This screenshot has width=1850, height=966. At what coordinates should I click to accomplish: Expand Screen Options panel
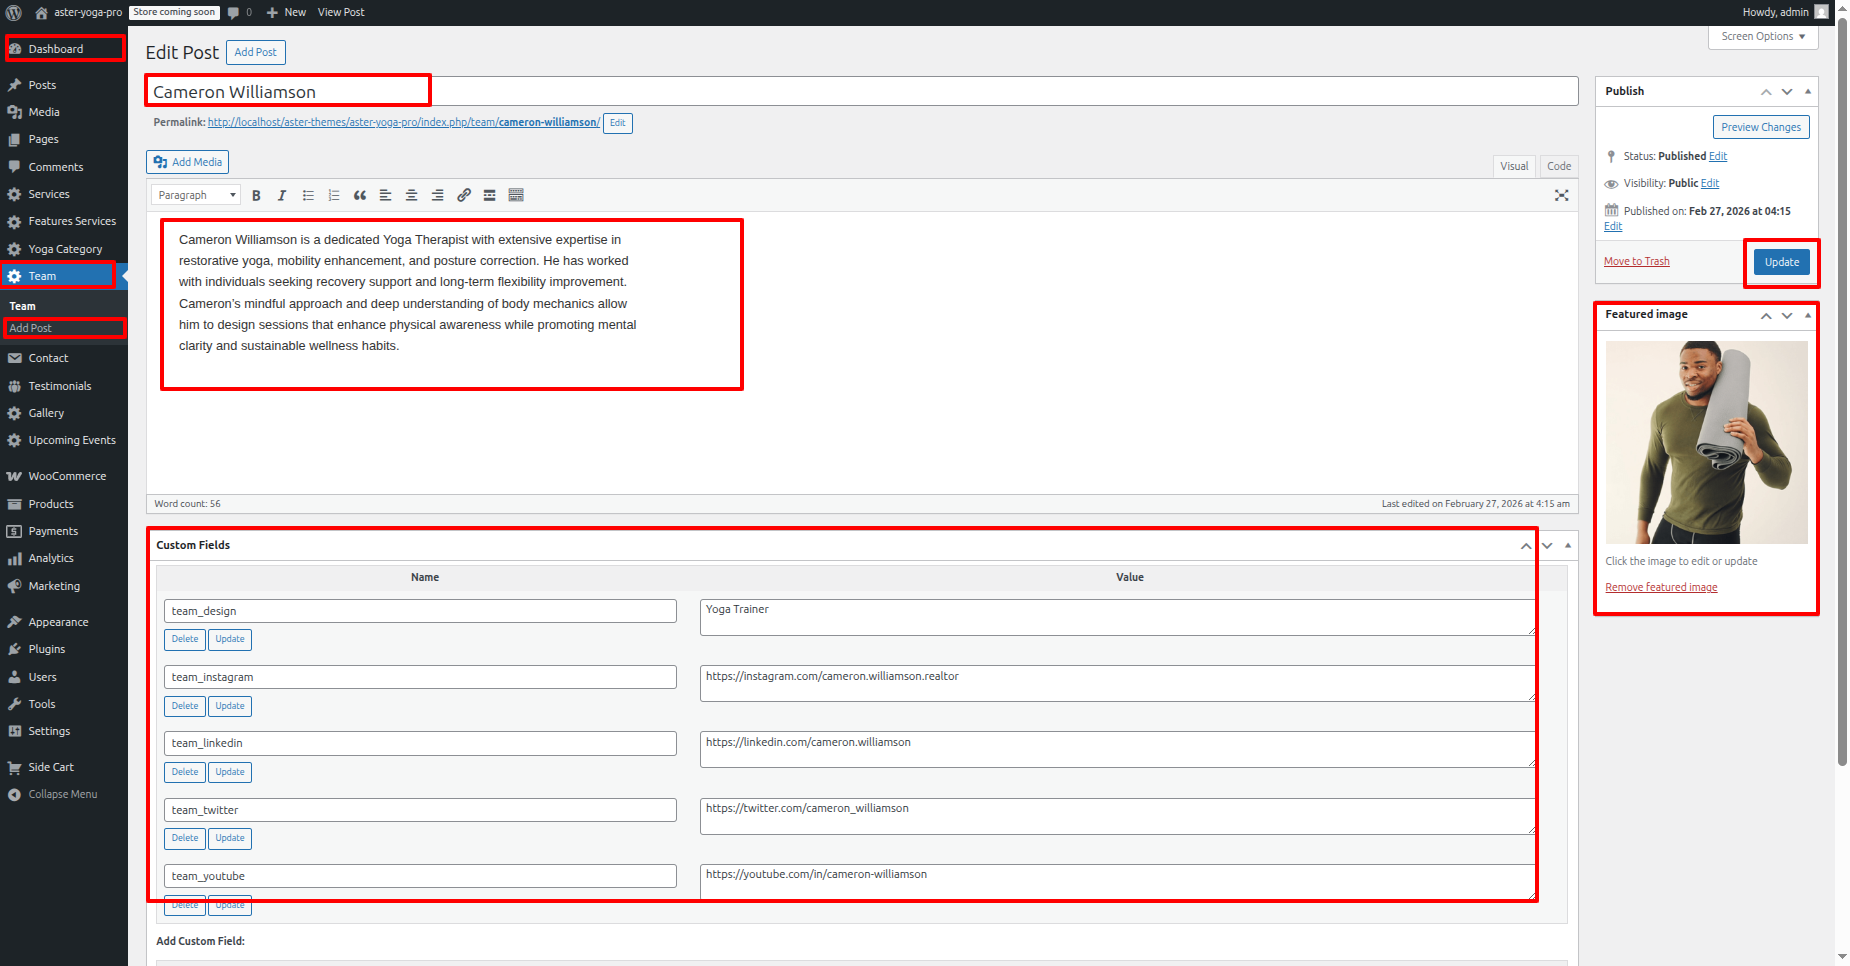coord(1762,37)
